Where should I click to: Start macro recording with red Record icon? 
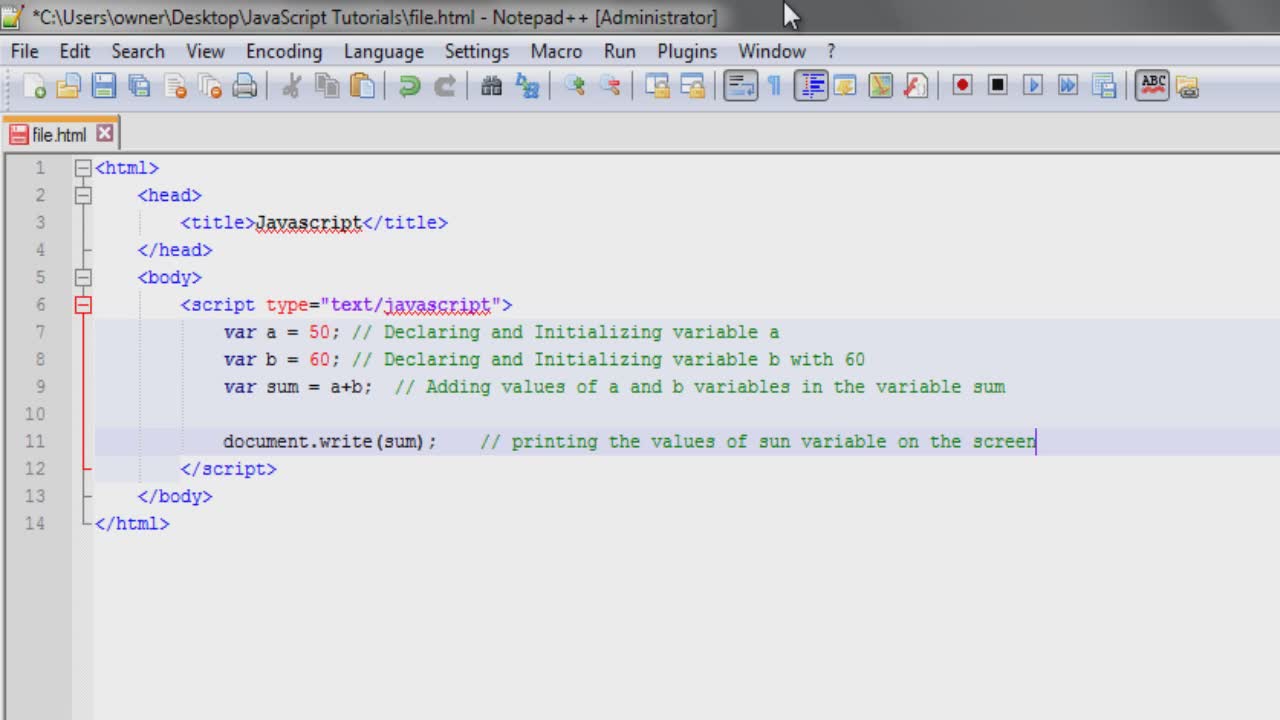pos(962,86)
